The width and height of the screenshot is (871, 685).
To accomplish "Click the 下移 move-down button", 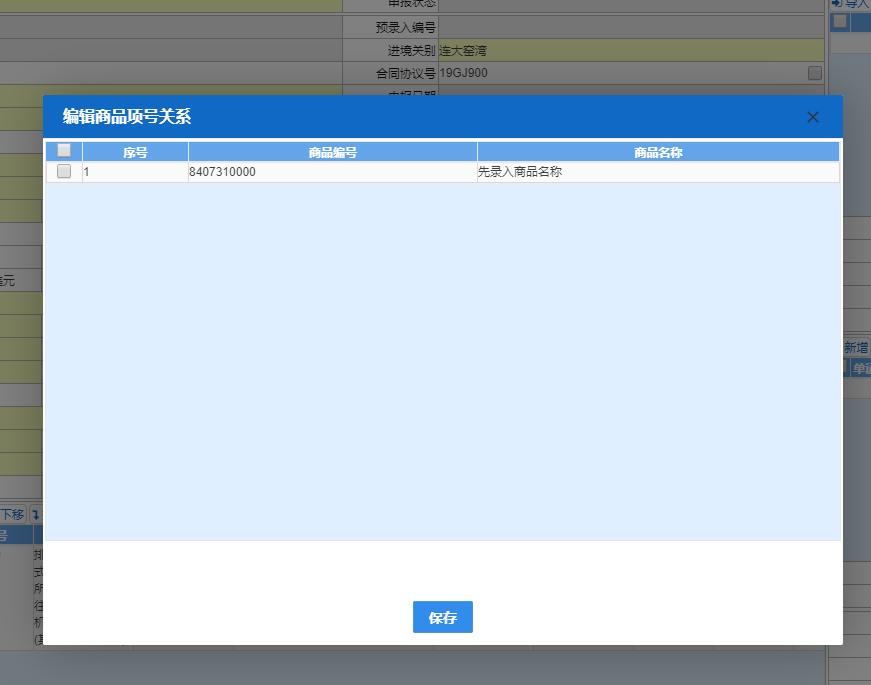I will (x=11, y=513).
